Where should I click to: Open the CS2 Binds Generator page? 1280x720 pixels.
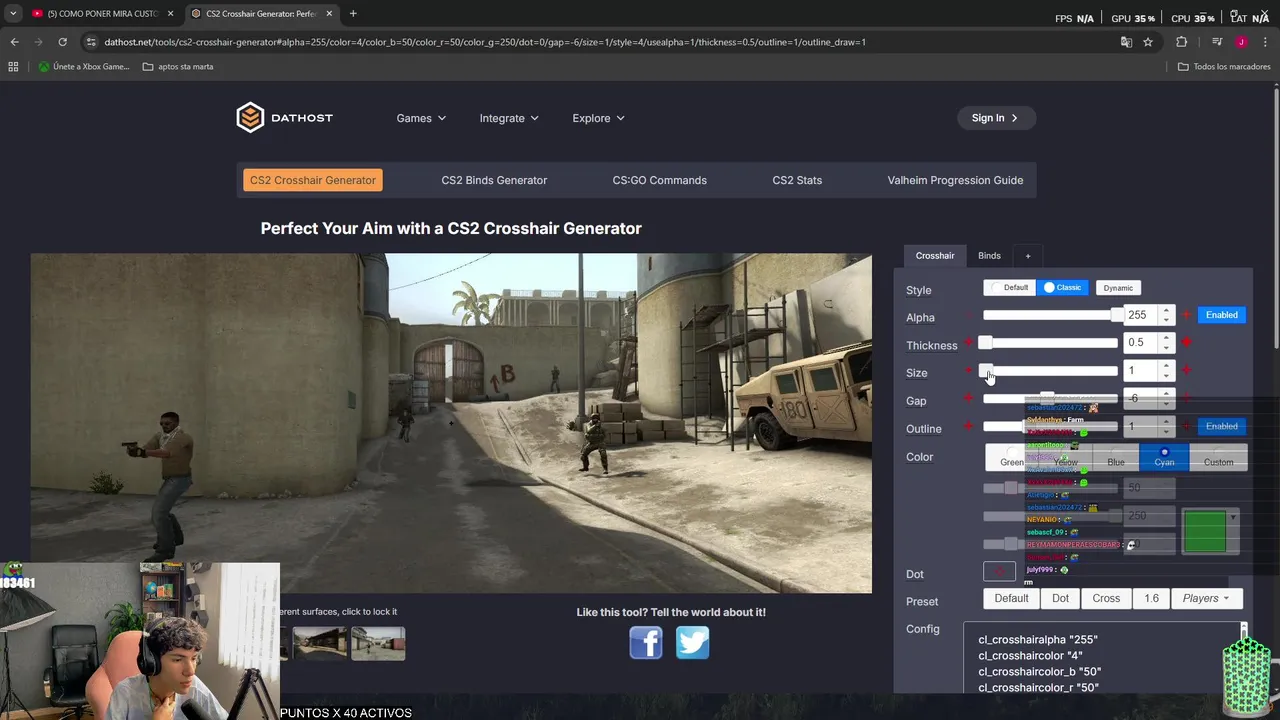point(494,180)
